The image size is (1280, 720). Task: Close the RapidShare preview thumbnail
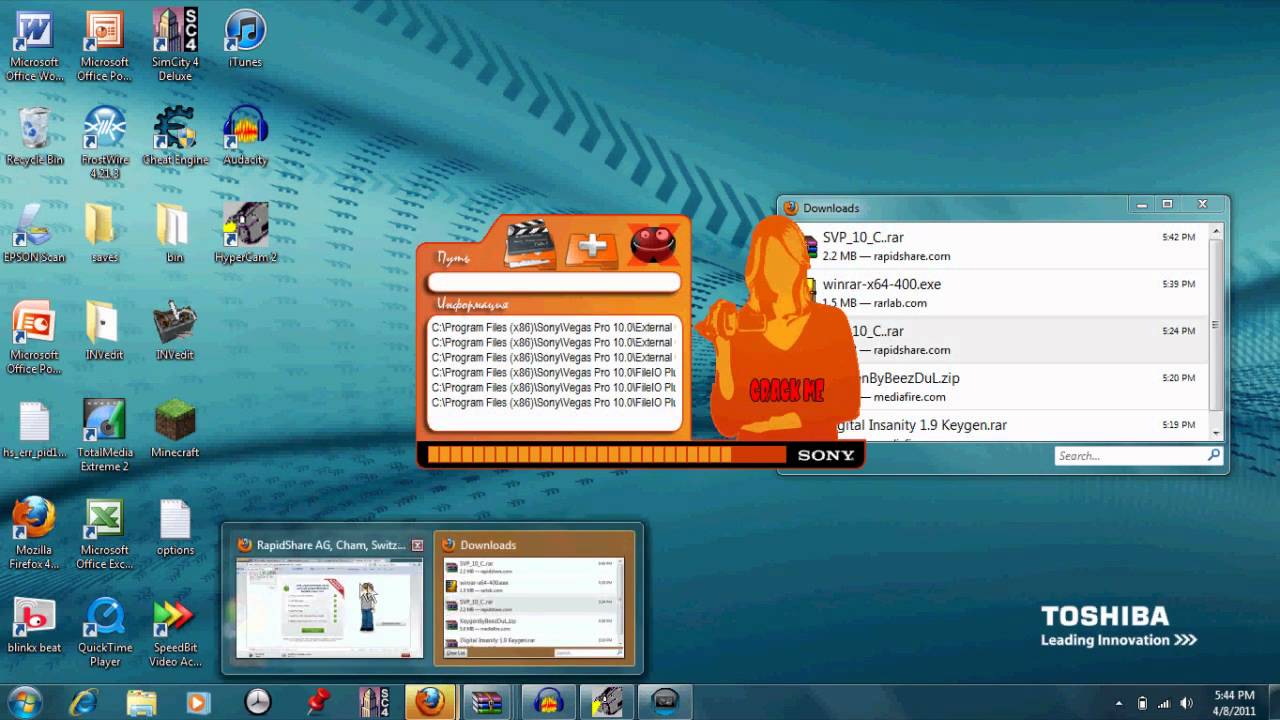[417, 545]
